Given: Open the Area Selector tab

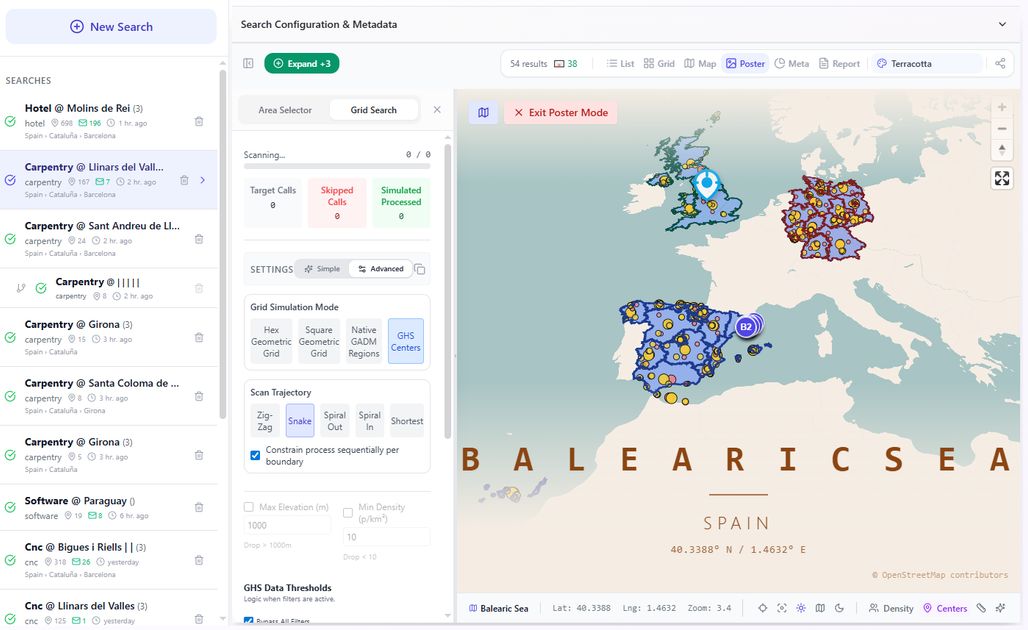Looking at the screenshot, I should click(x=285, y=110).
